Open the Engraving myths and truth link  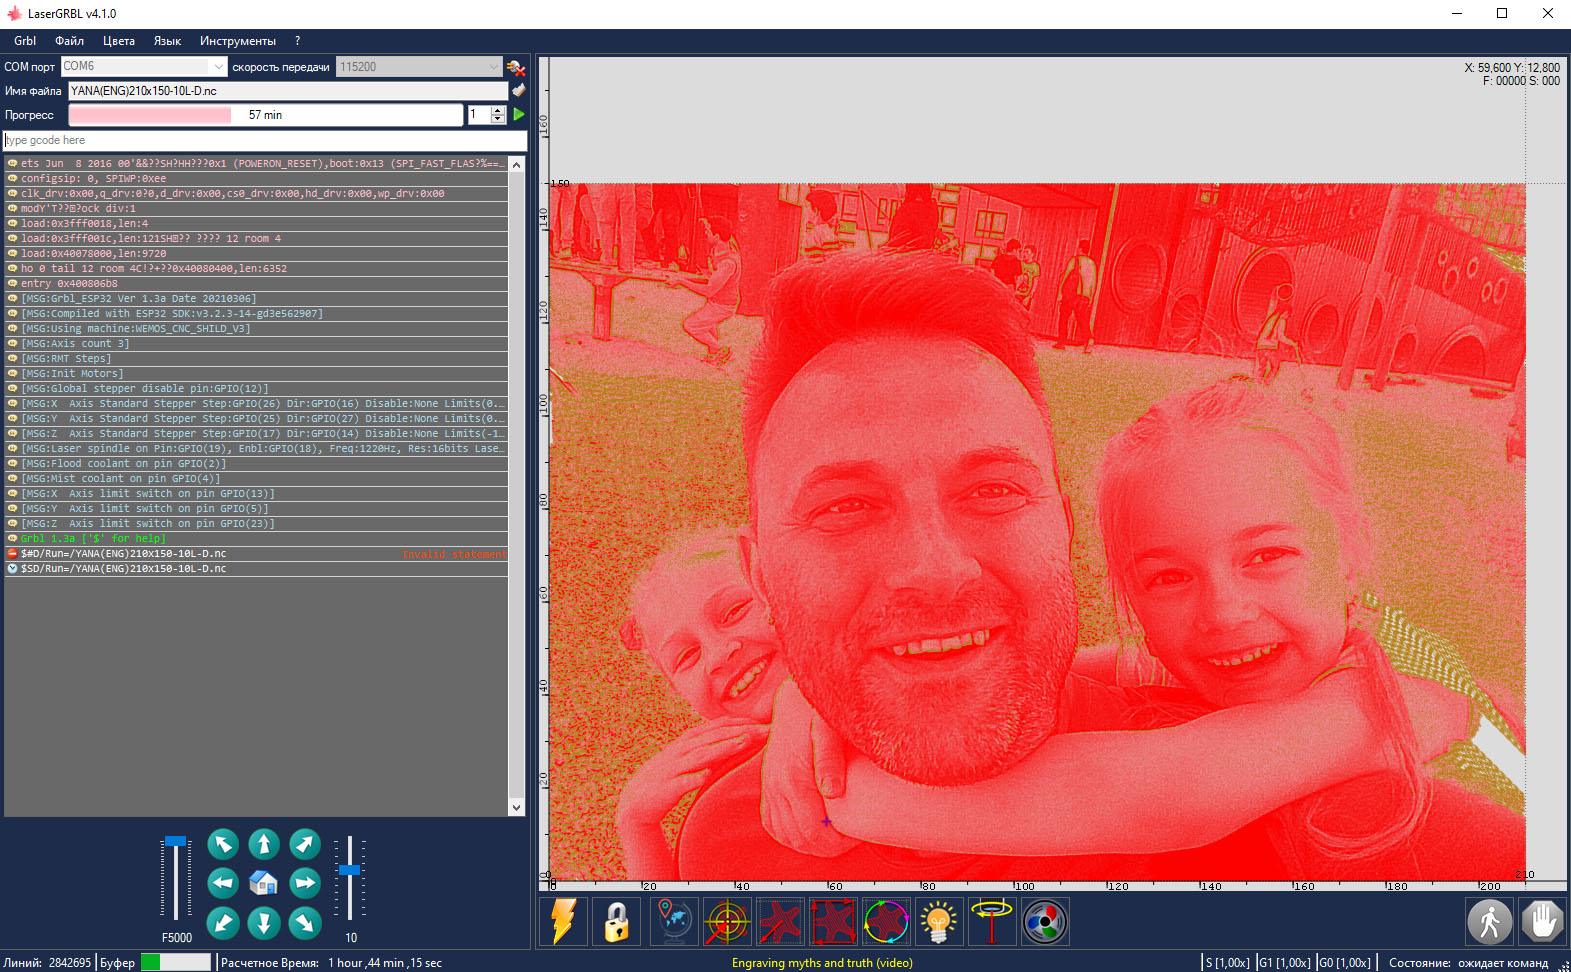pyautogui.click(x=822, y=963)
